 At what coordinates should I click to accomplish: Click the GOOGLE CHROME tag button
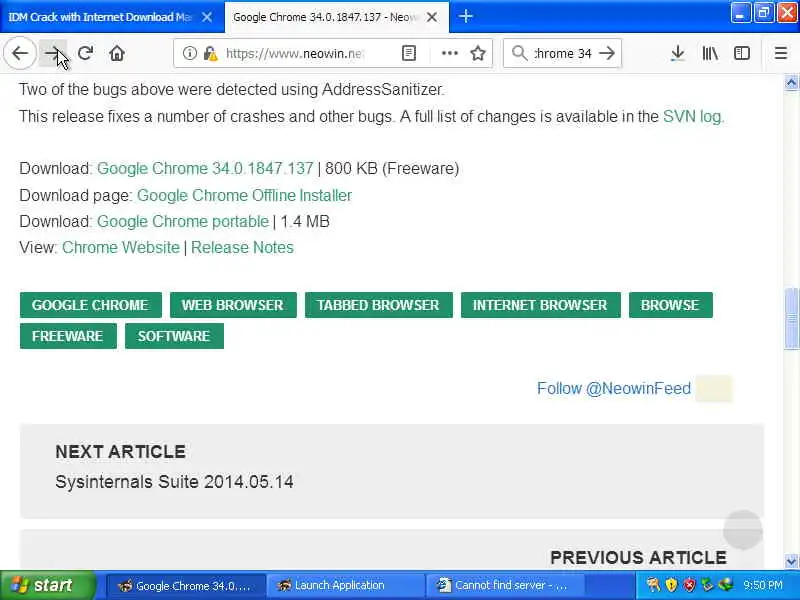tap(90, 305)
